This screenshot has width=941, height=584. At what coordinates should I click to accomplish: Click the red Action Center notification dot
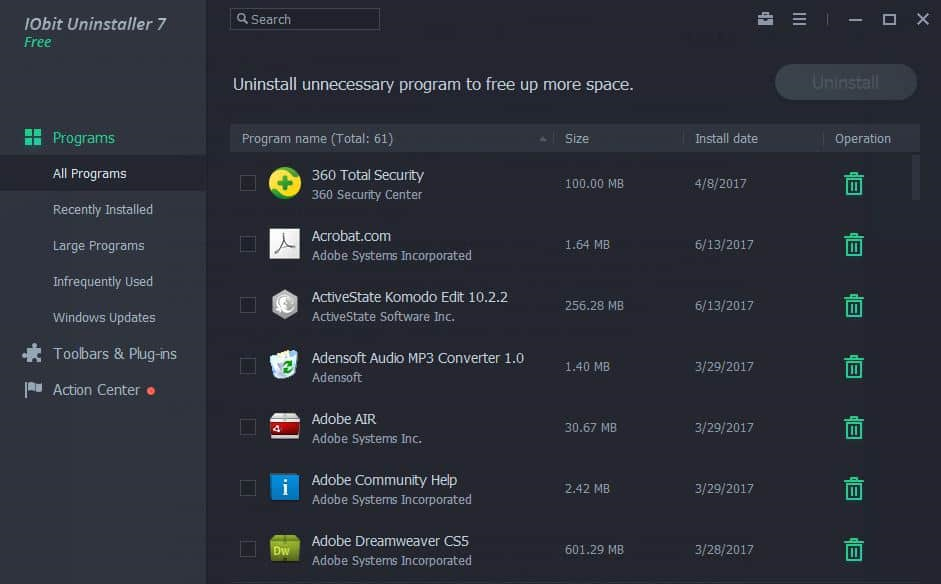(151, 391)
